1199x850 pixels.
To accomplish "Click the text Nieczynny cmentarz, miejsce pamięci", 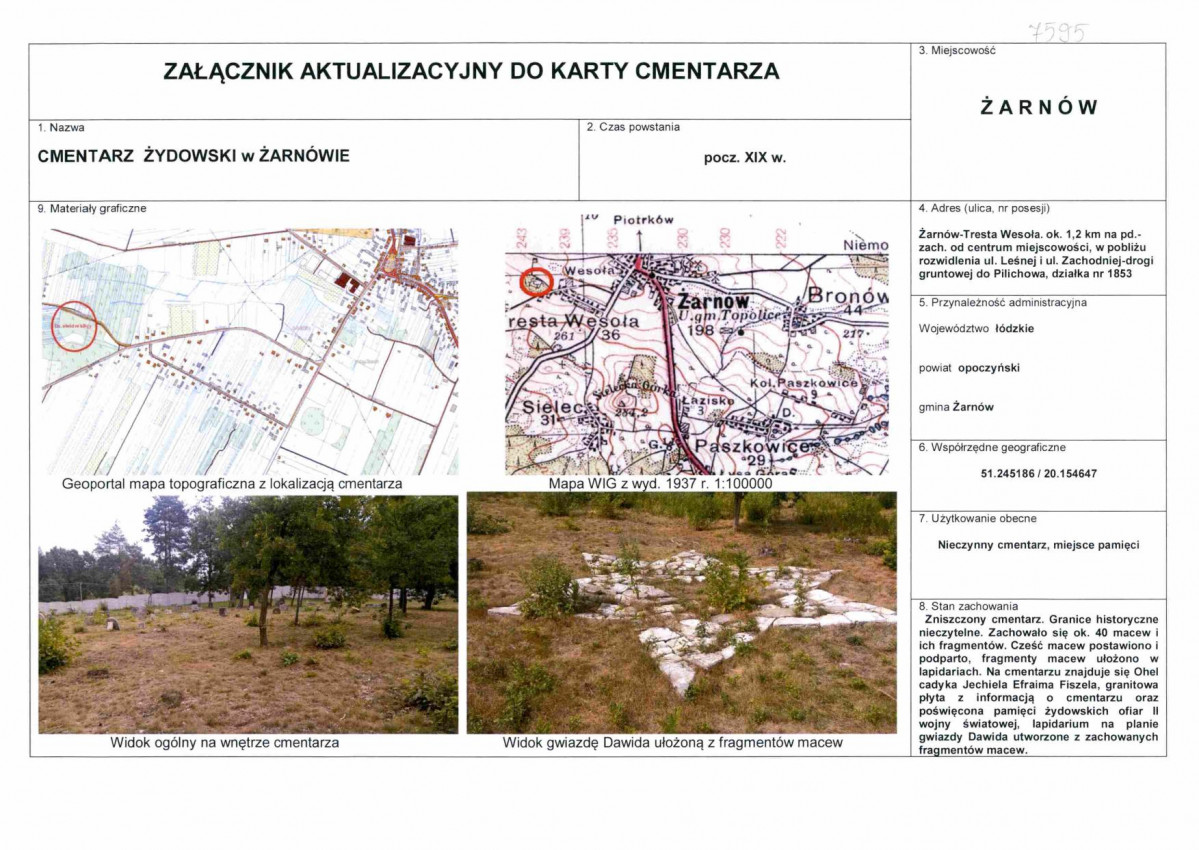I will [x=1038, y=545].
